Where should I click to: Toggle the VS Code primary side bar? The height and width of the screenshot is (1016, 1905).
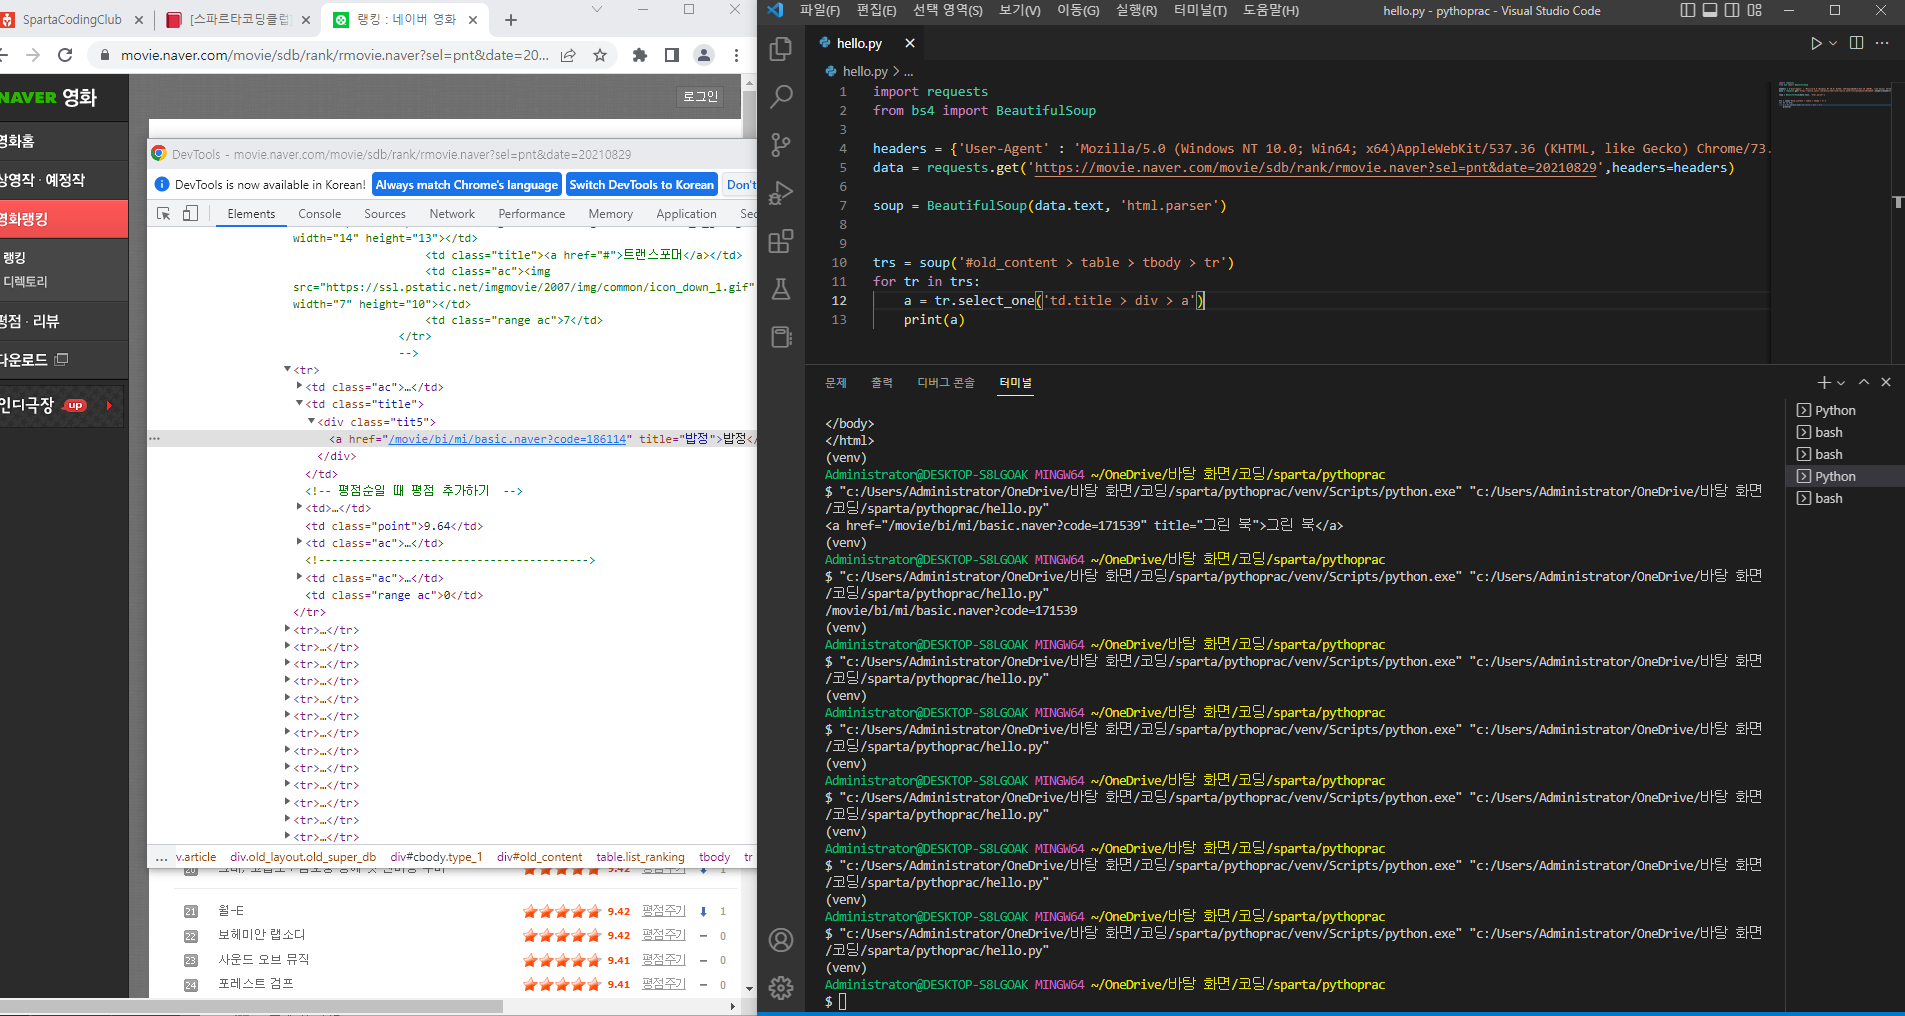[1688, 10]
